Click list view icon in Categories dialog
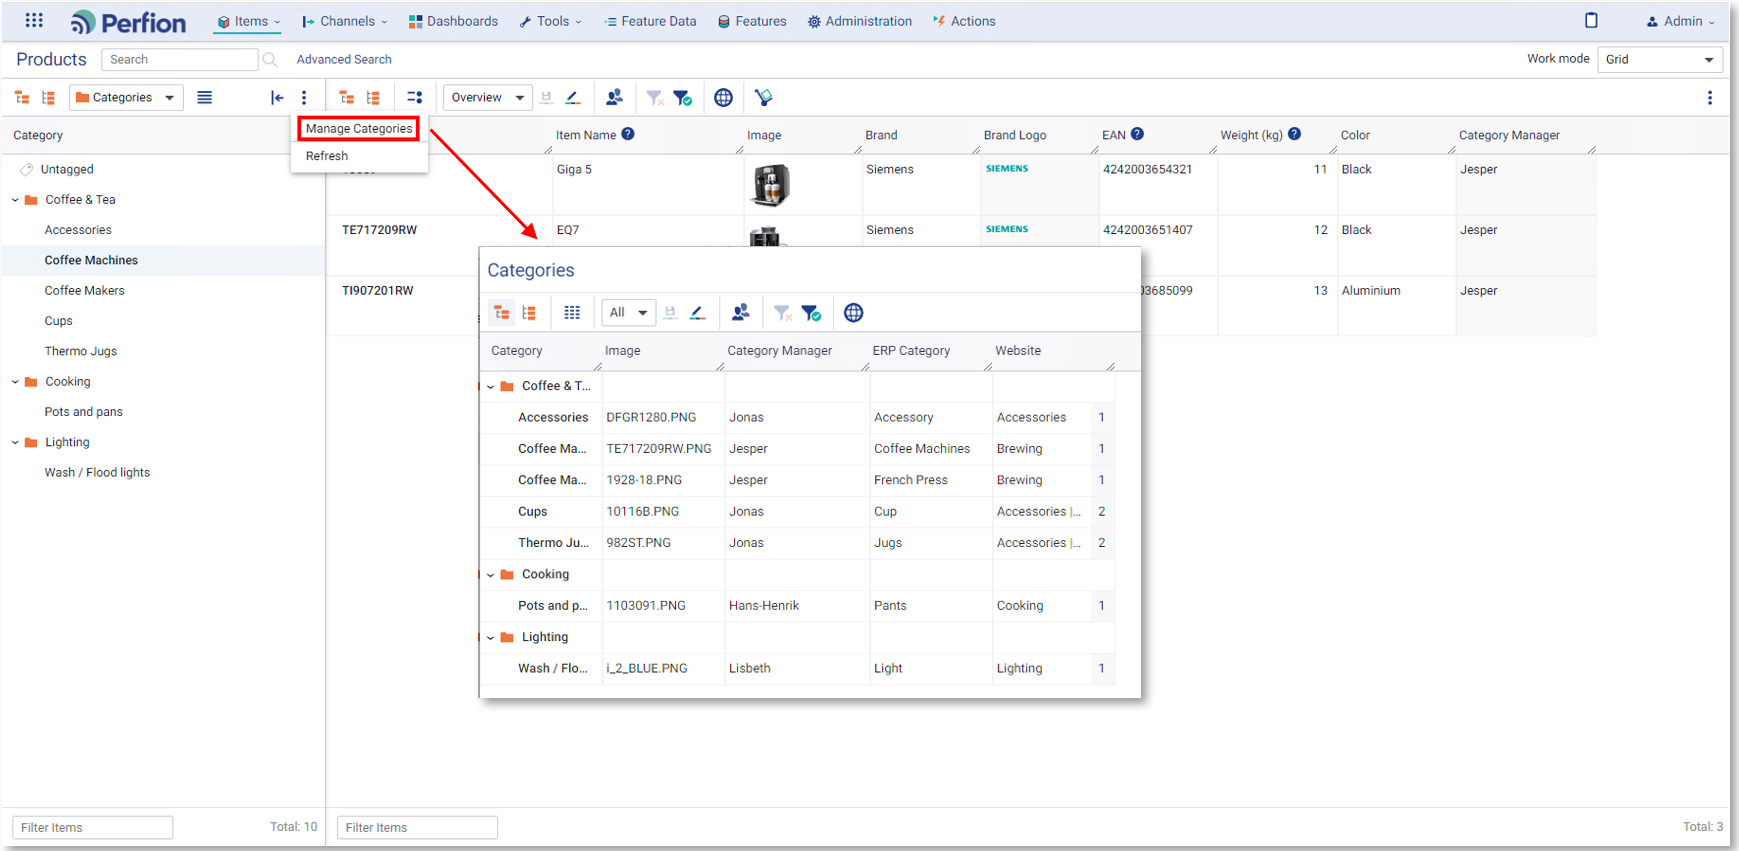The image size is (1739, 851). [529, 313]
